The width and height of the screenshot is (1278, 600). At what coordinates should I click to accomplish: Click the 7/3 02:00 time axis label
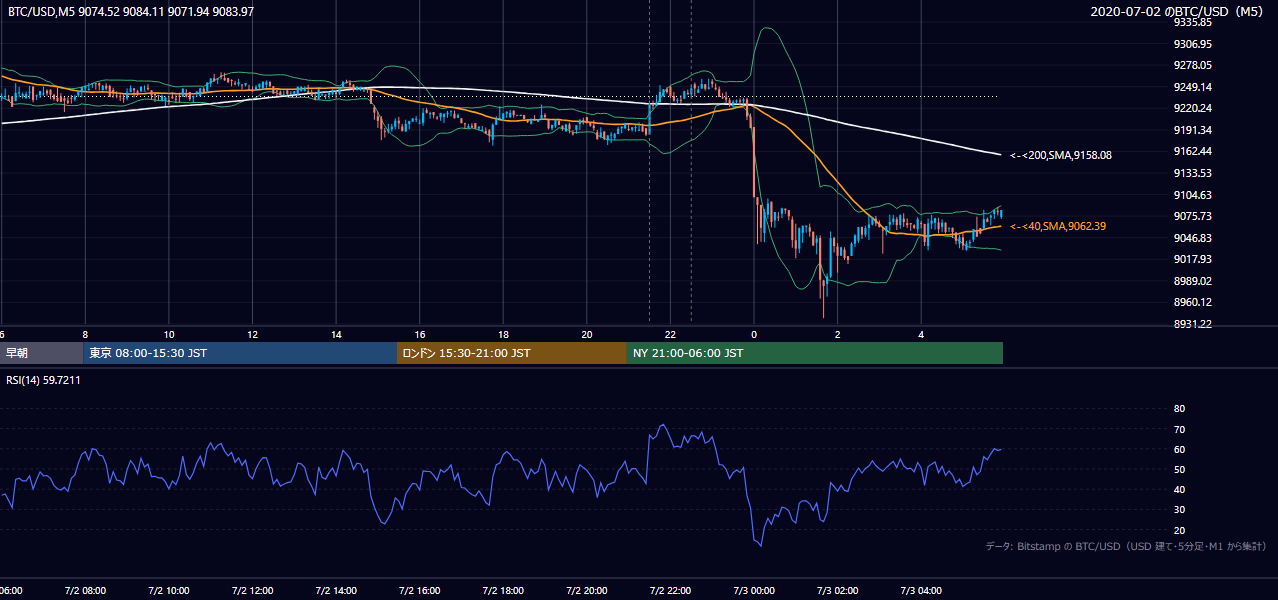[x=838, y=591]
